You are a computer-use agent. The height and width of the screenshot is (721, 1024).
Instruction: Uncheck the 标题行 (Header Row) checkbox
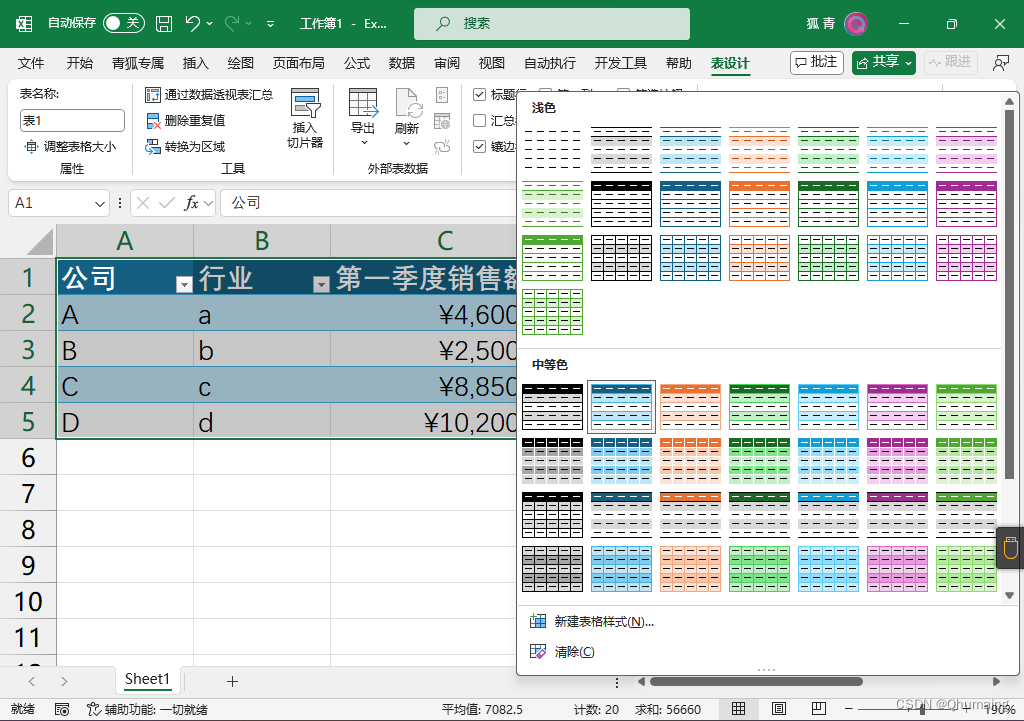click(480, 93)
